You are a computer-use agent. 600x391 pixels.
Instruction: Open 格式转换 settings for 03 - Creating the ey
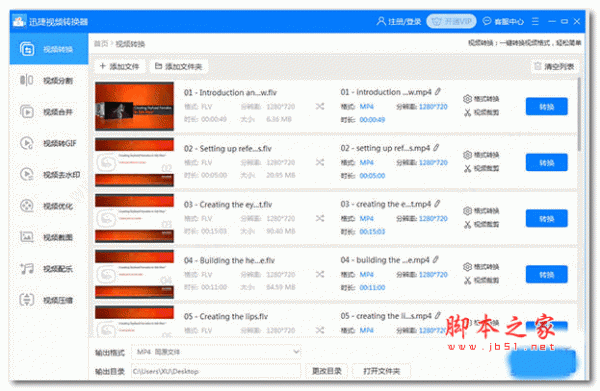coord(481,211)
